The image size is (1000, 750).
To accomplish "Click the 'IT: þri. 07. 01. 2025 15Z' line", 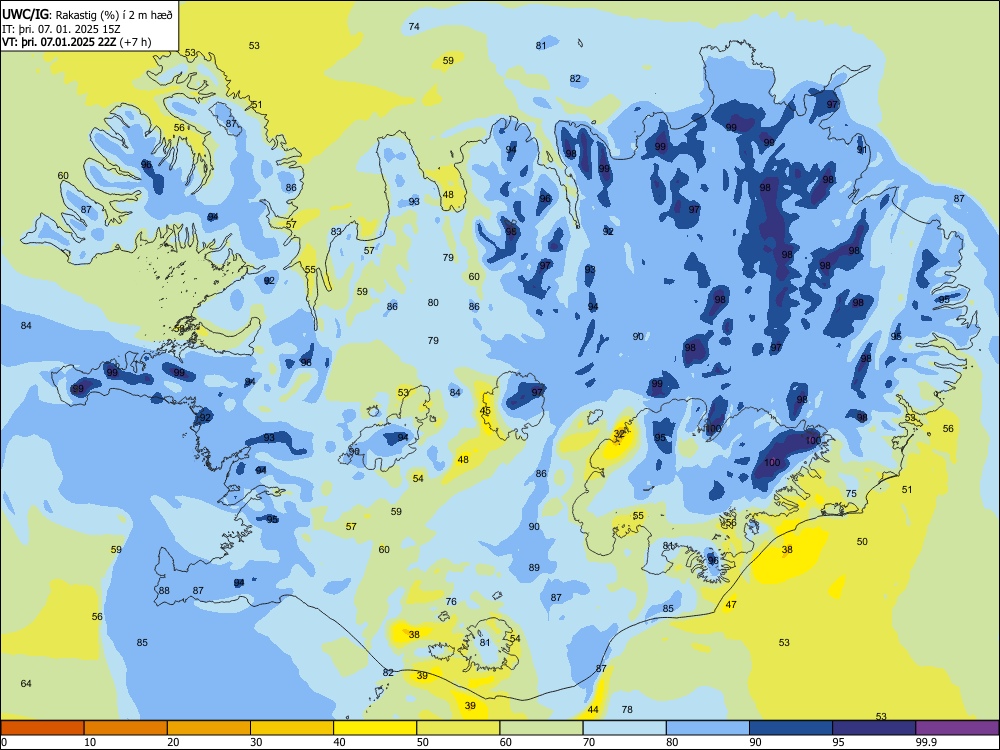I will (x=62, y=29).
